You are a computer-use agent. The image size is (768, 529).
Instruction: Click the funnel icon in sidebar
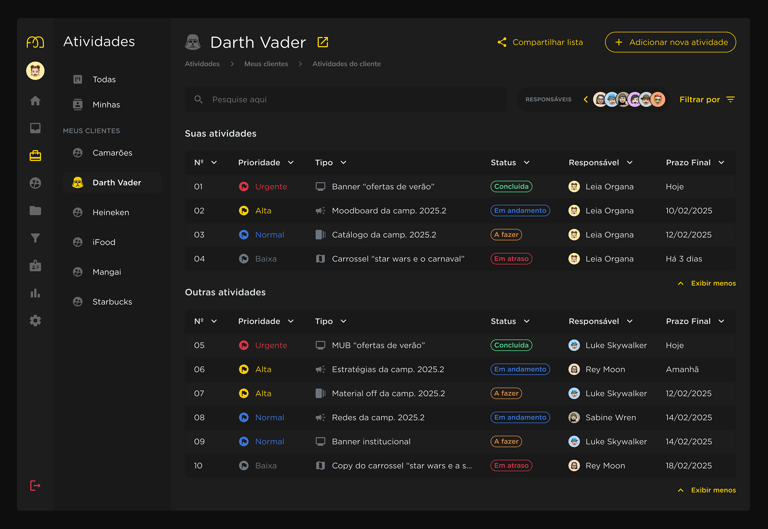[35, 238]
